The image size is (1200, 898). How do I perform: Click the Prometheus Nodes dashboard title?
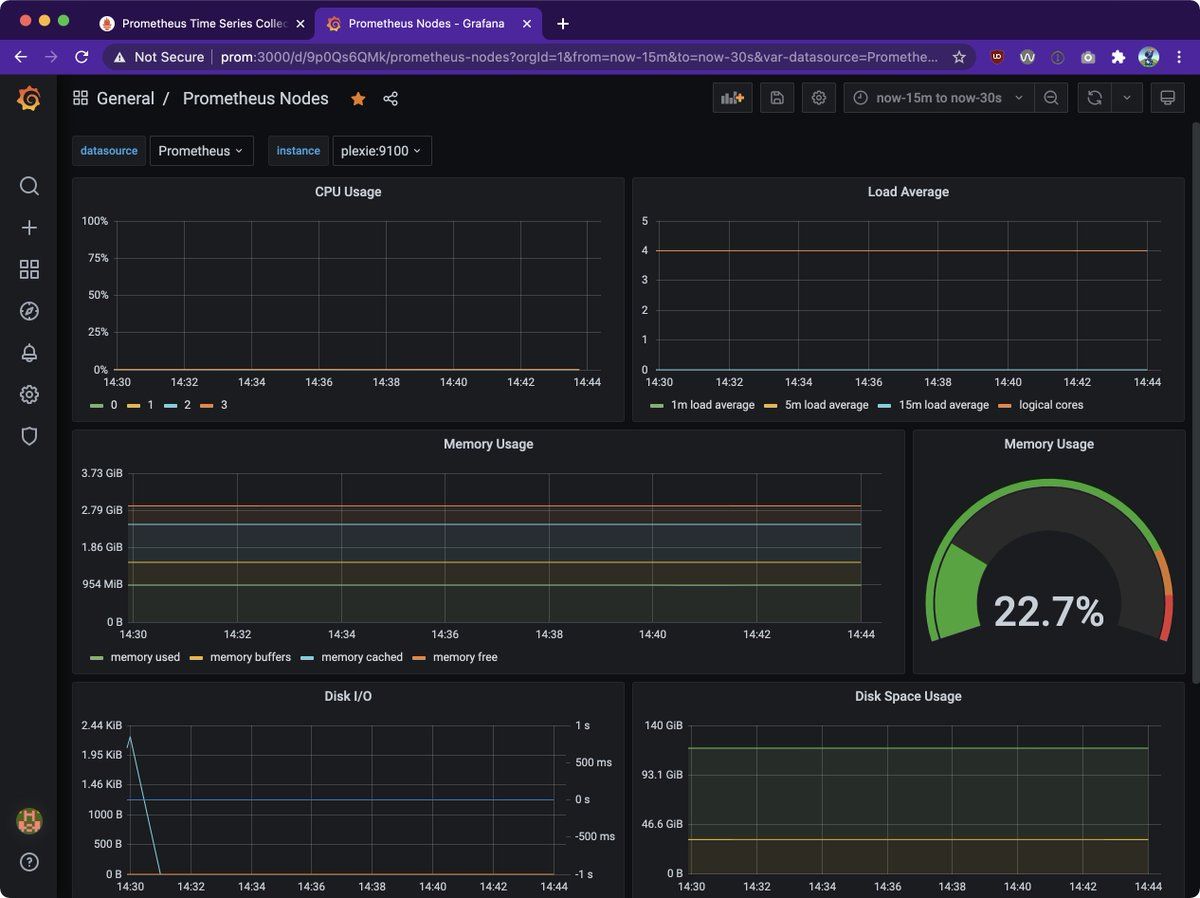point(255,98)
